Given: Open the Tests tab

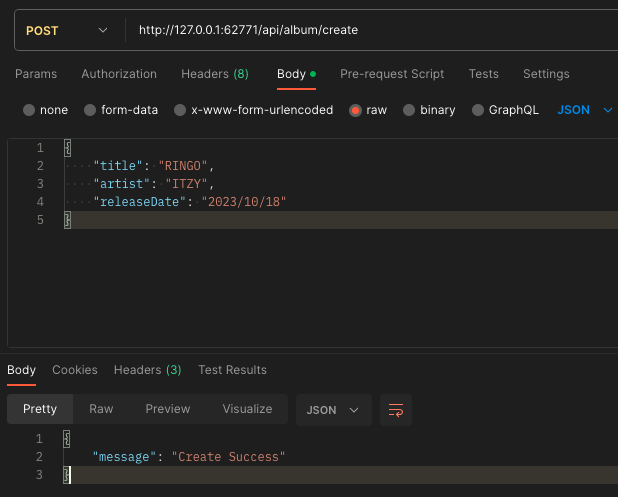Looking at the screenshot, I should 484,74.
